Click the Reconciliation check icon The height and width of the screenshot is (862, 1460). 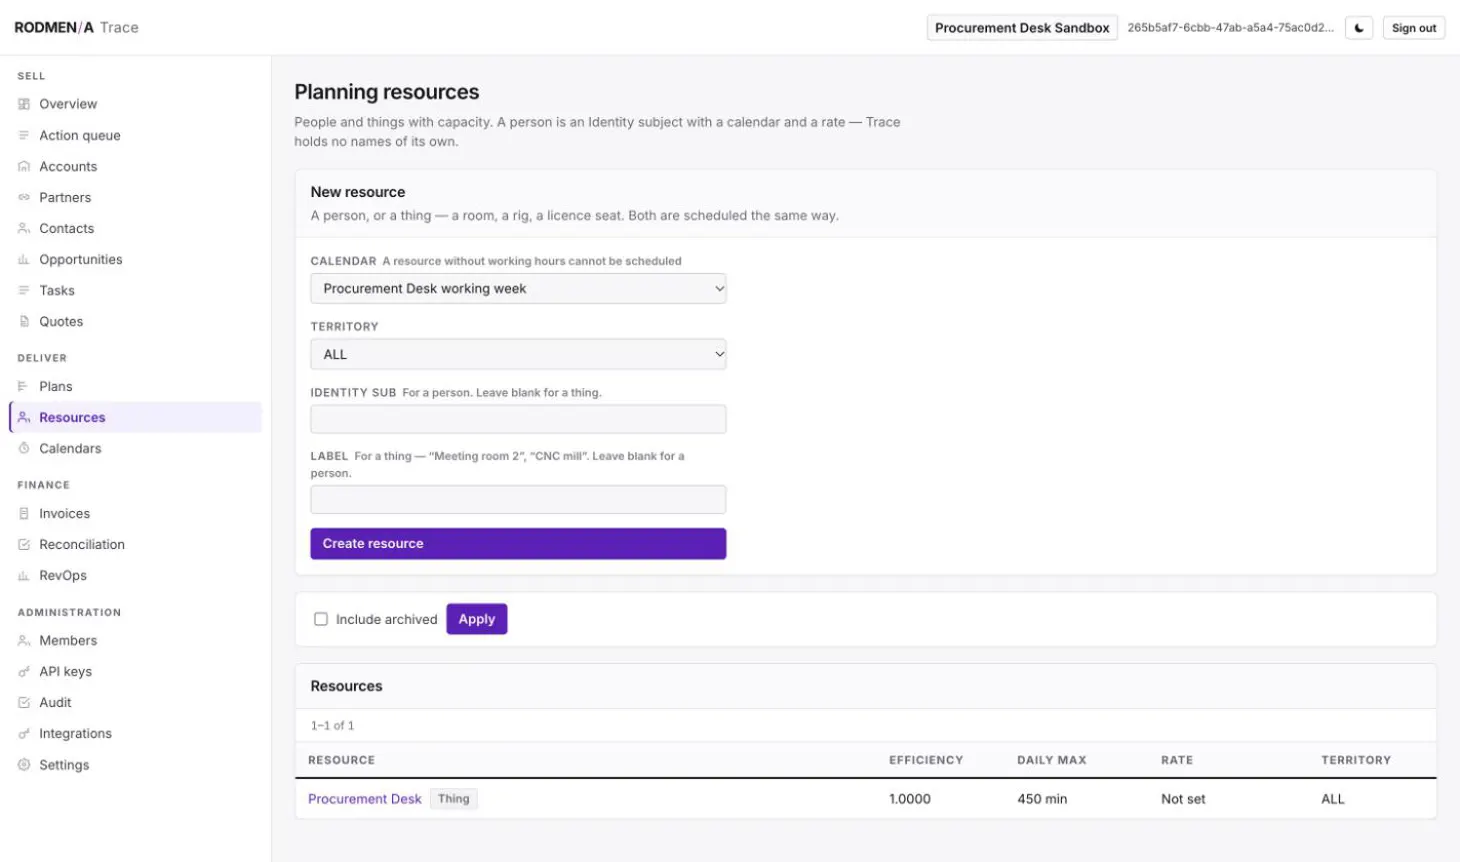(x=24, y=544)
